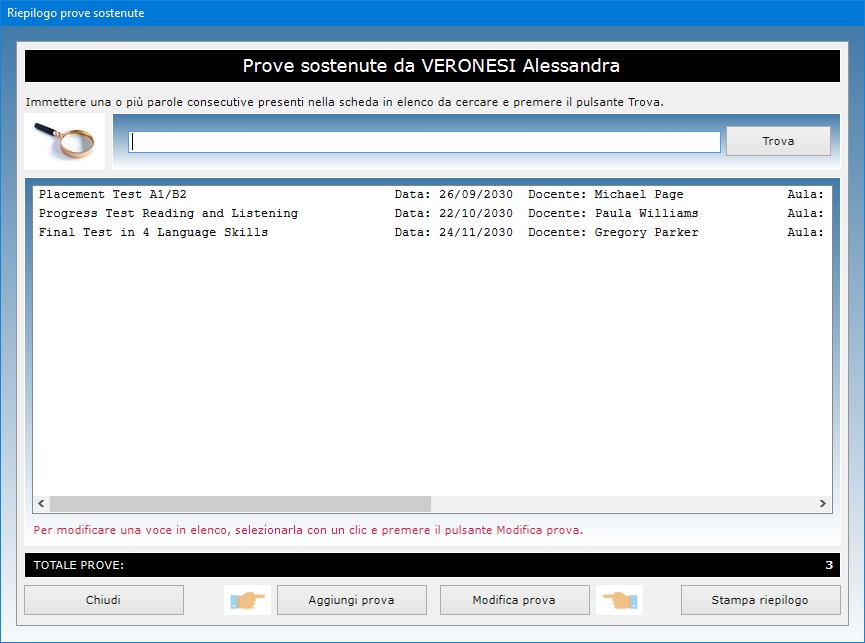Select the Placement Test A1/B2 row
The image size is (865, 643).
432,194
